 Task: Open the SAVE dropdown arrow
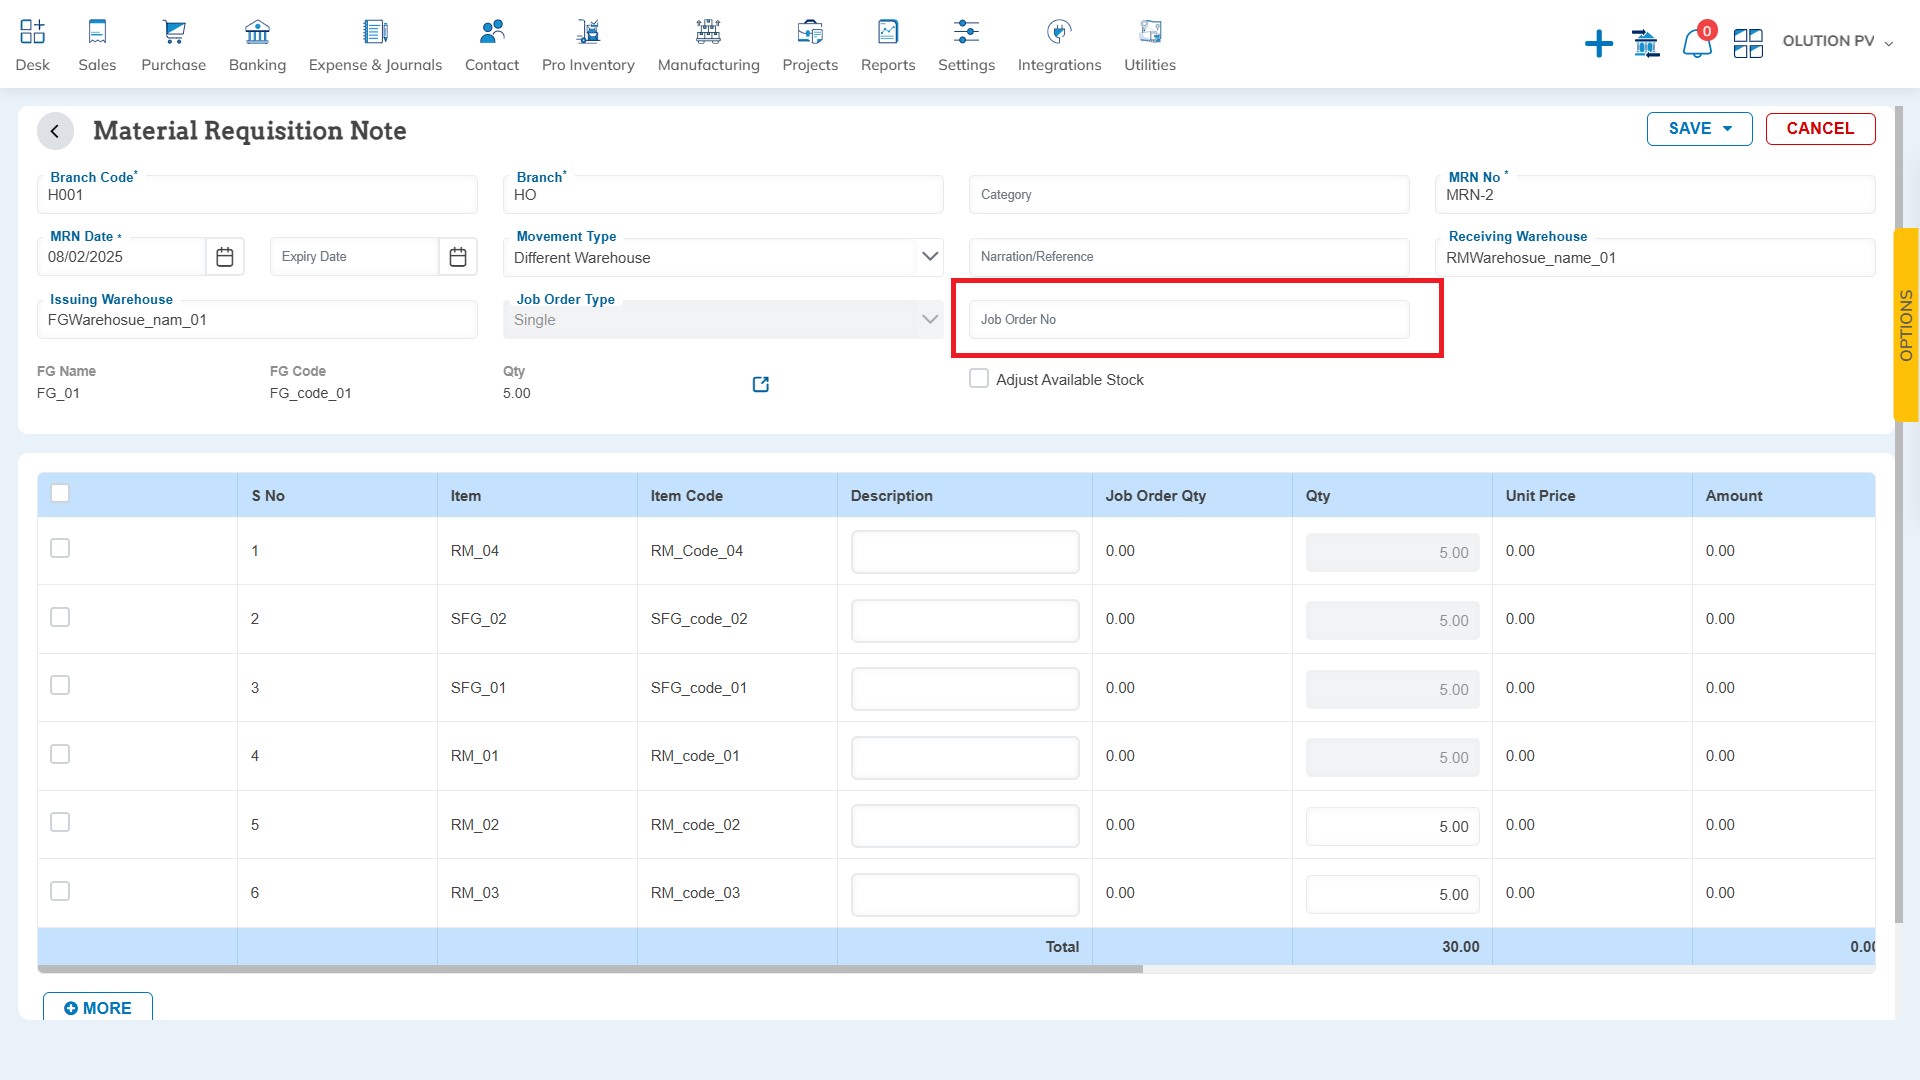tap(1727, 128)
